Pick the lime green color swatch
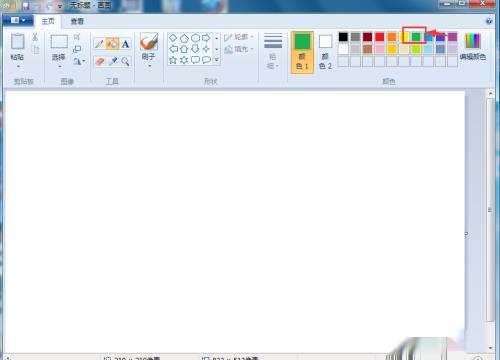This screenshot has height=360, width=500. click(416, 49)
